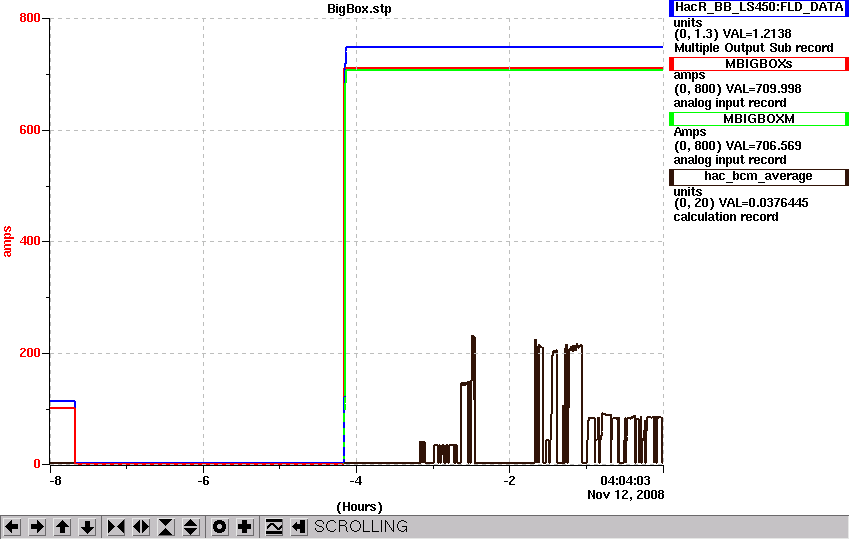Zoom out on the value axis (outward vertical triangles)
849x539 pixels.
pos(191,527)
